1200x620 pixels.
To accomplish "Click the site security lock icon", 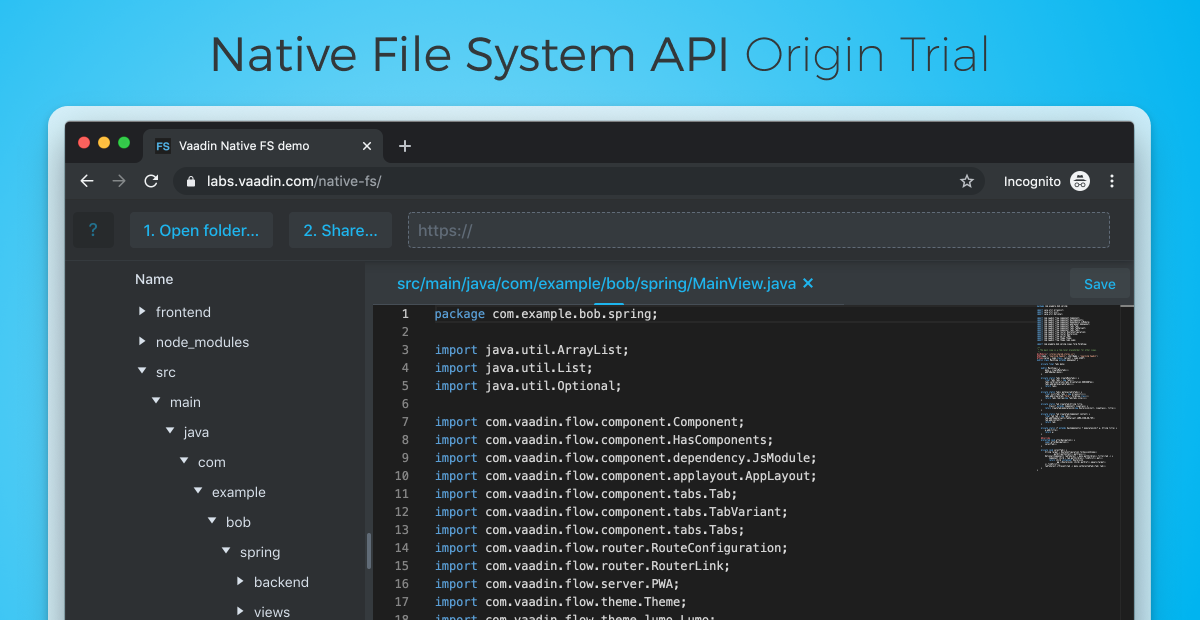I will tap(190, 181).
